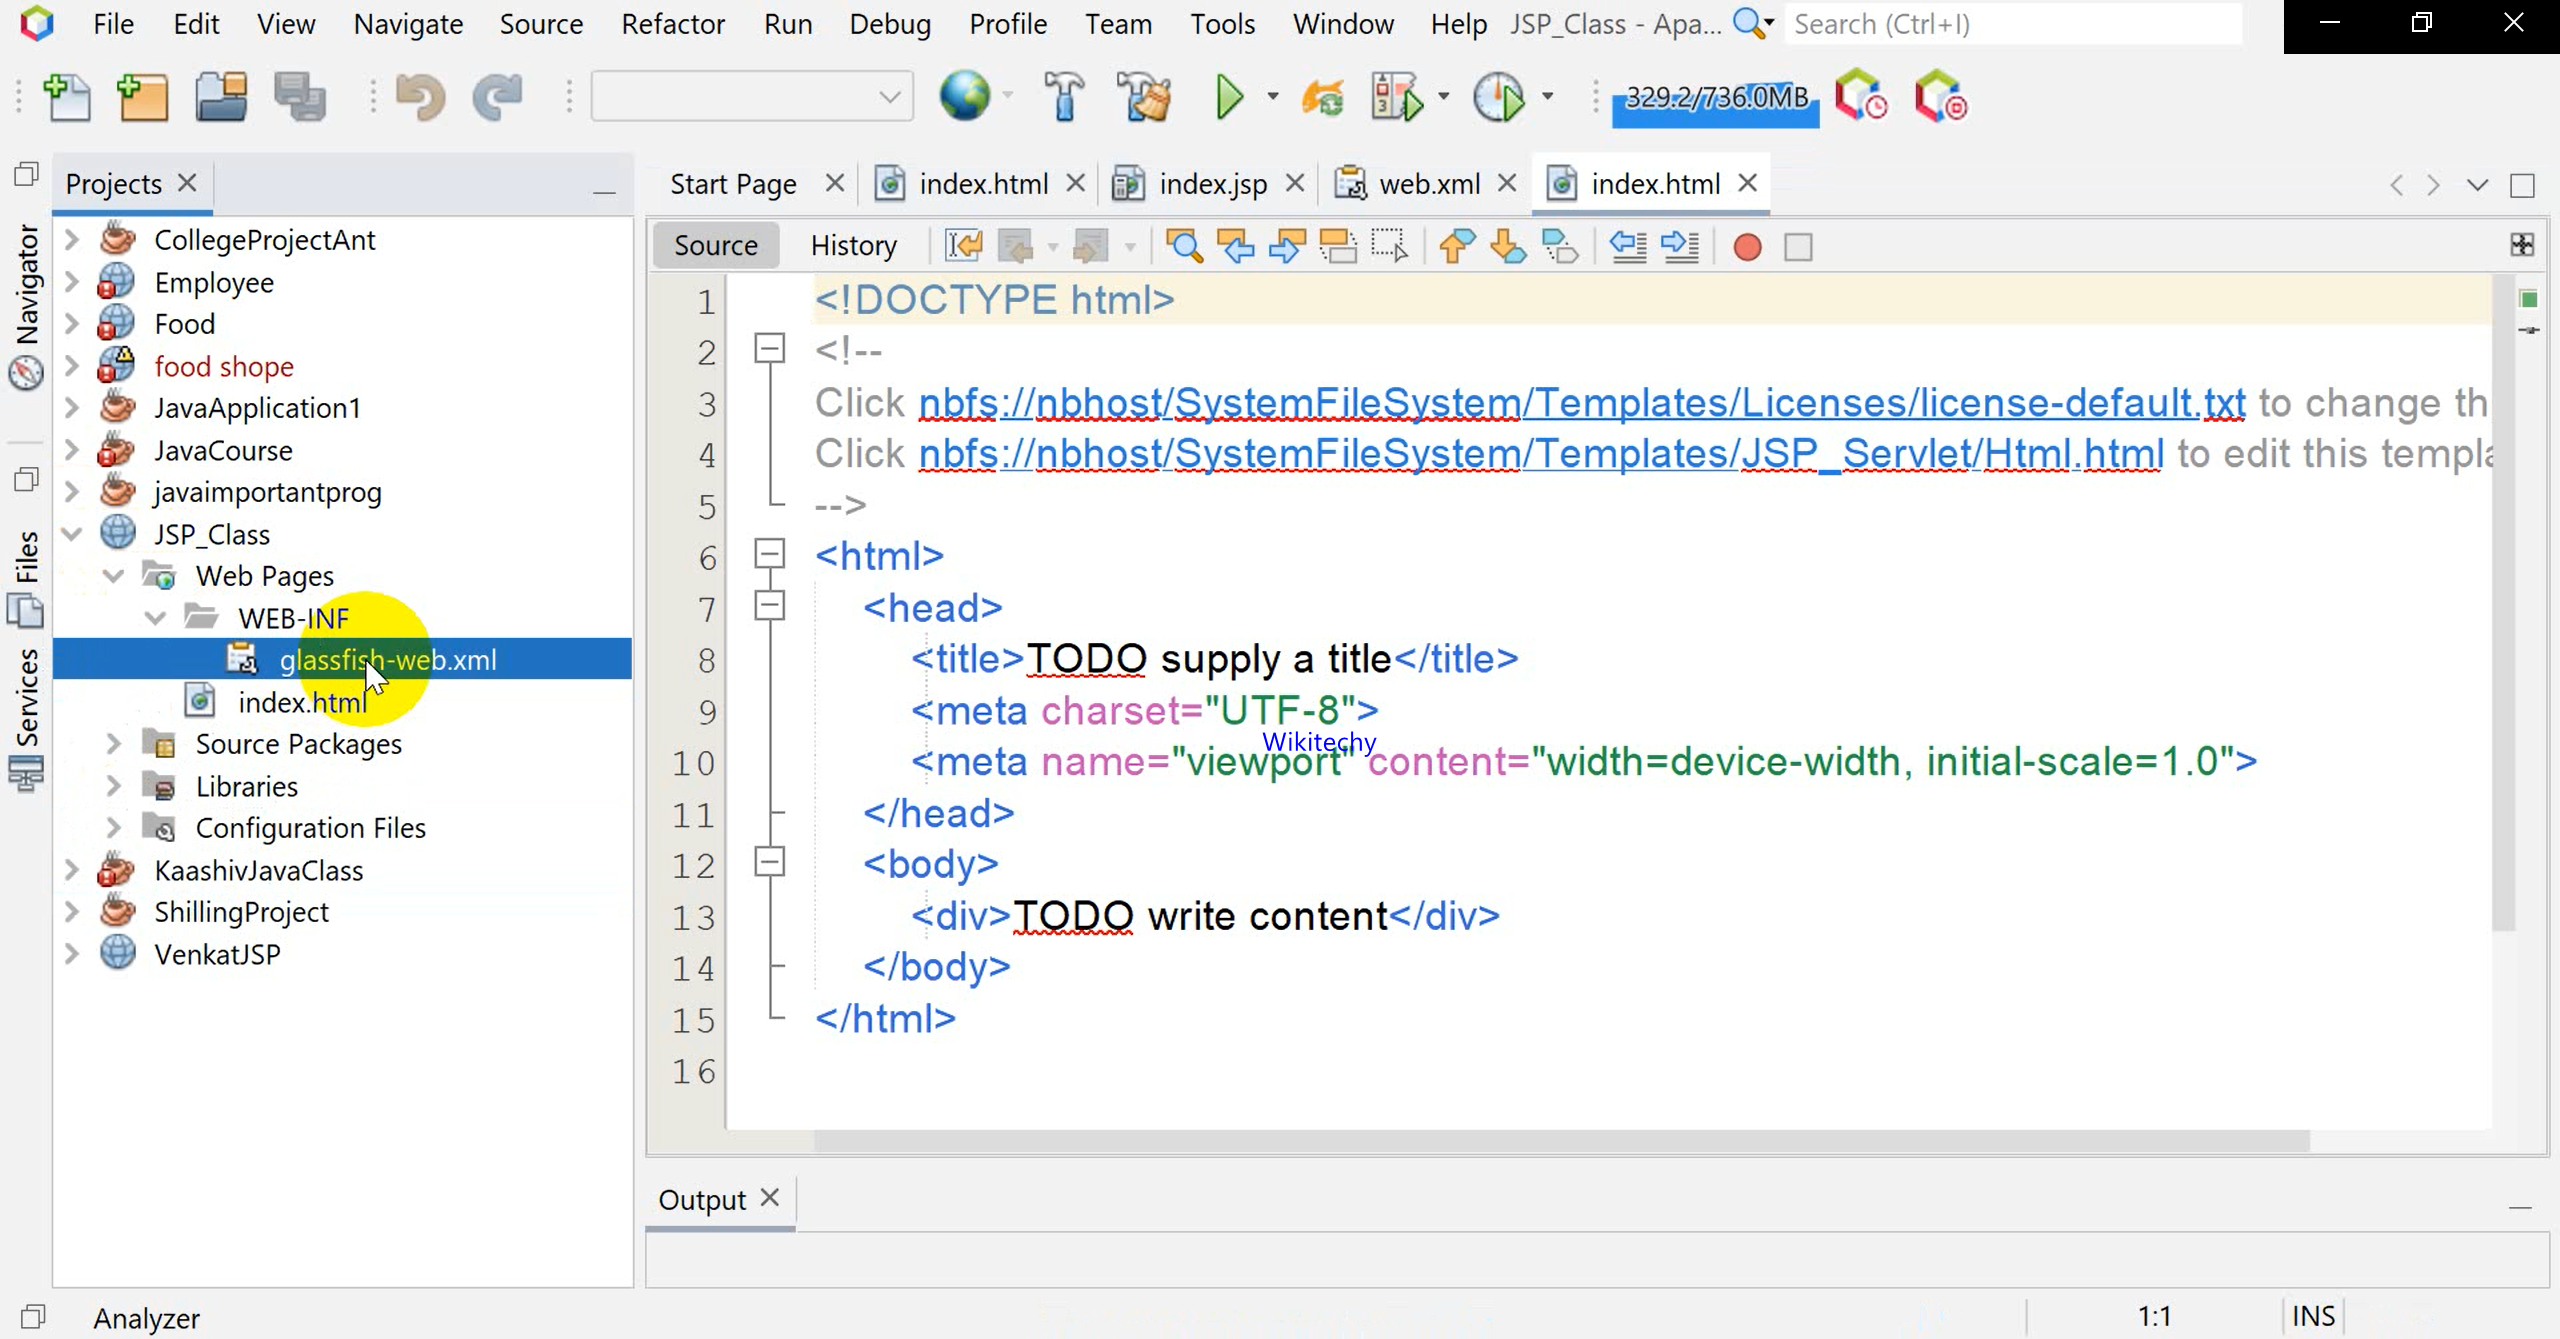Collapse the JSP_Class project node
The width and height of the screenshot is (2560, 1339).
[x=72, y=534]
